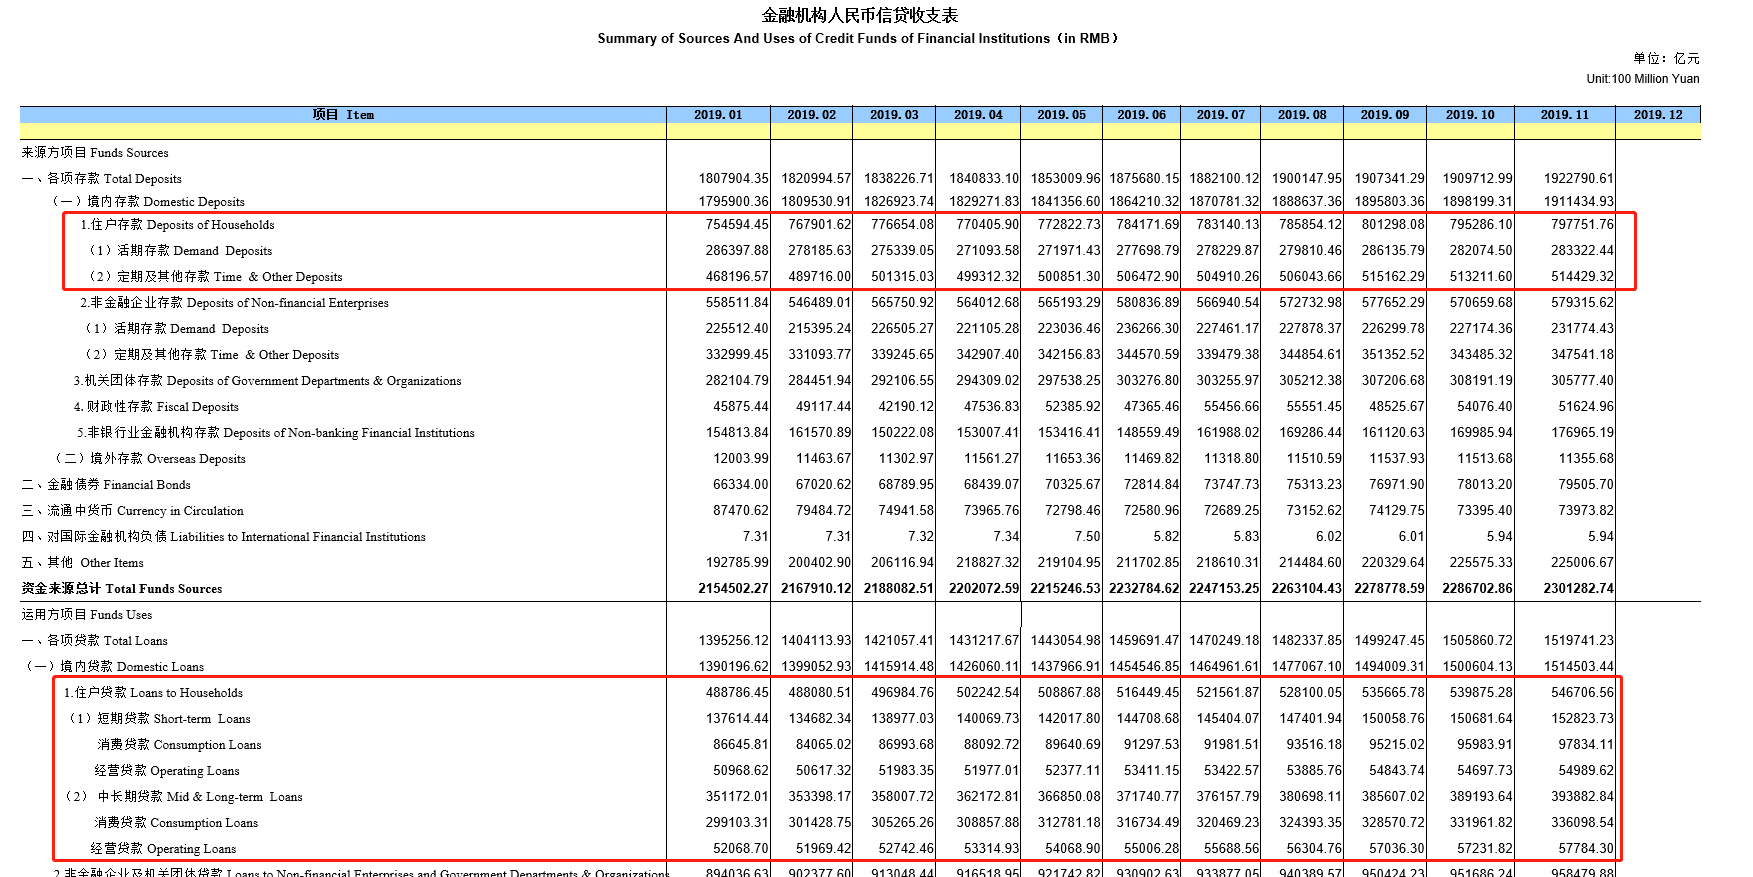
Task: Click the "2019.06" column header
Action: [1141, 115]
